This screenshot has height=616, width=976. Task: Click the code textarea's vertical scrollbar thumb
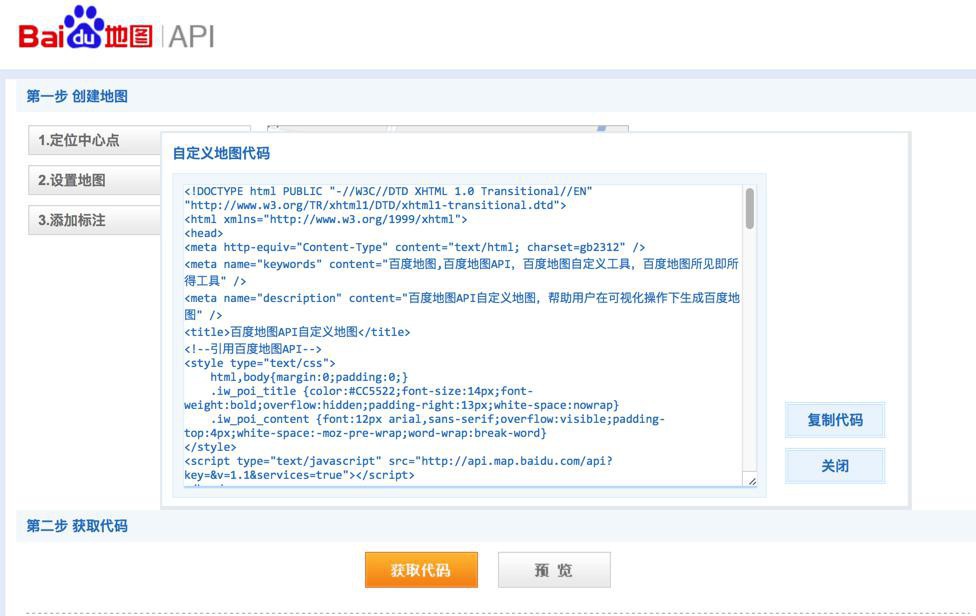749,208
